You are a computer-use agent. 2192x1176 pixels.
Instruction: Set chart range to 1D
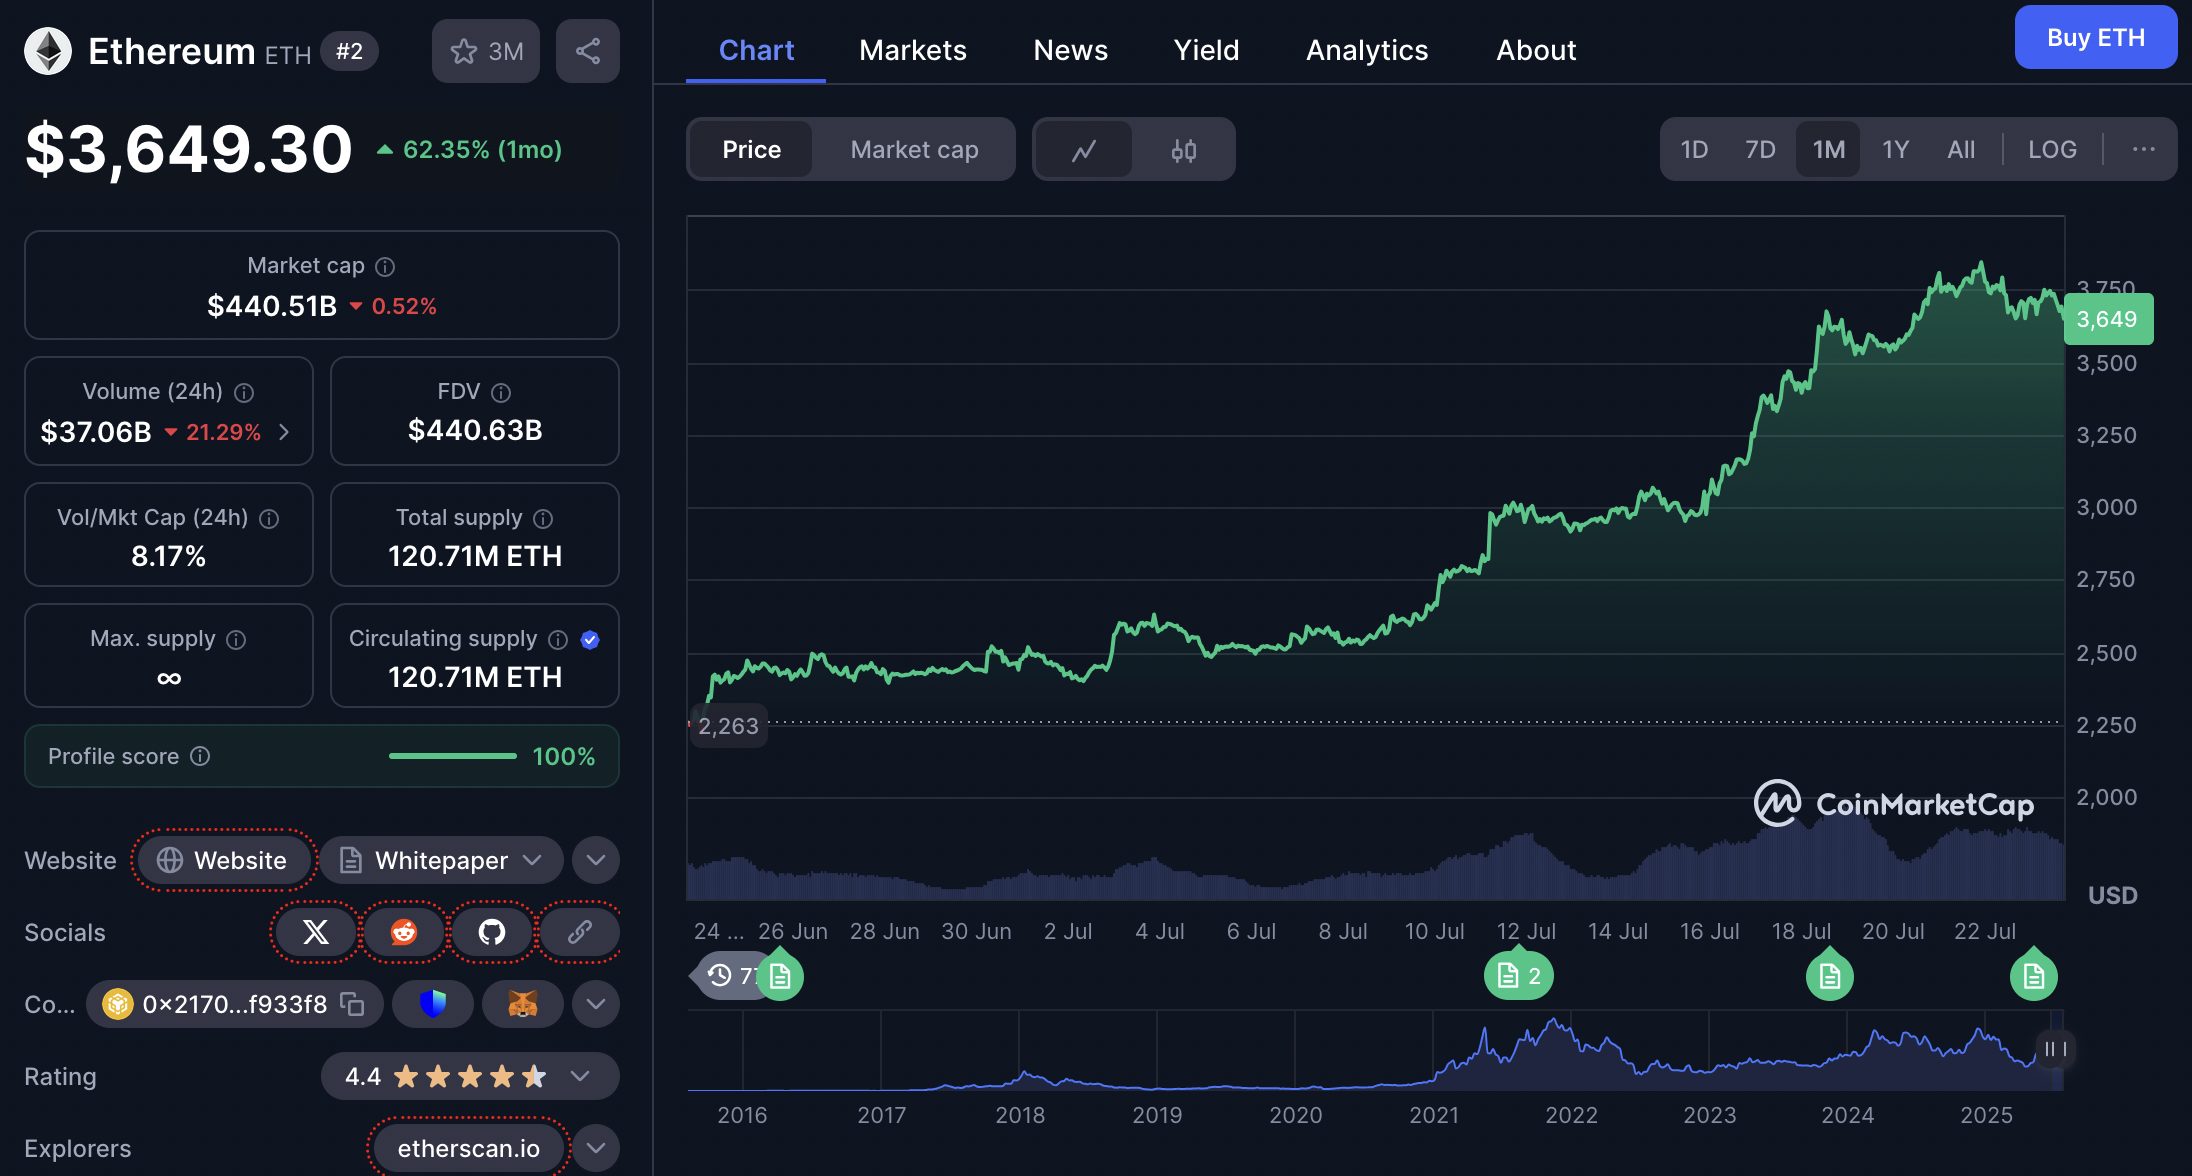click(1694, 150)
